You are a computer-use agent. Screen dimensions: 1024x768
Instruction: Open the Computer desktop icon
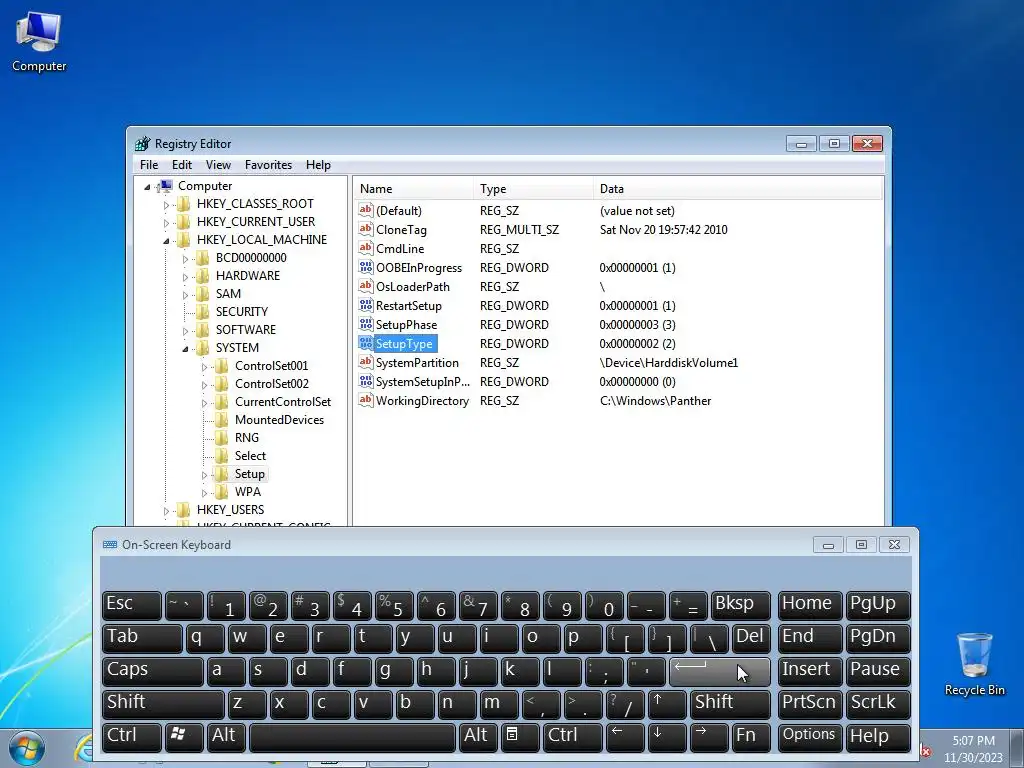click(x=39, y=41)
